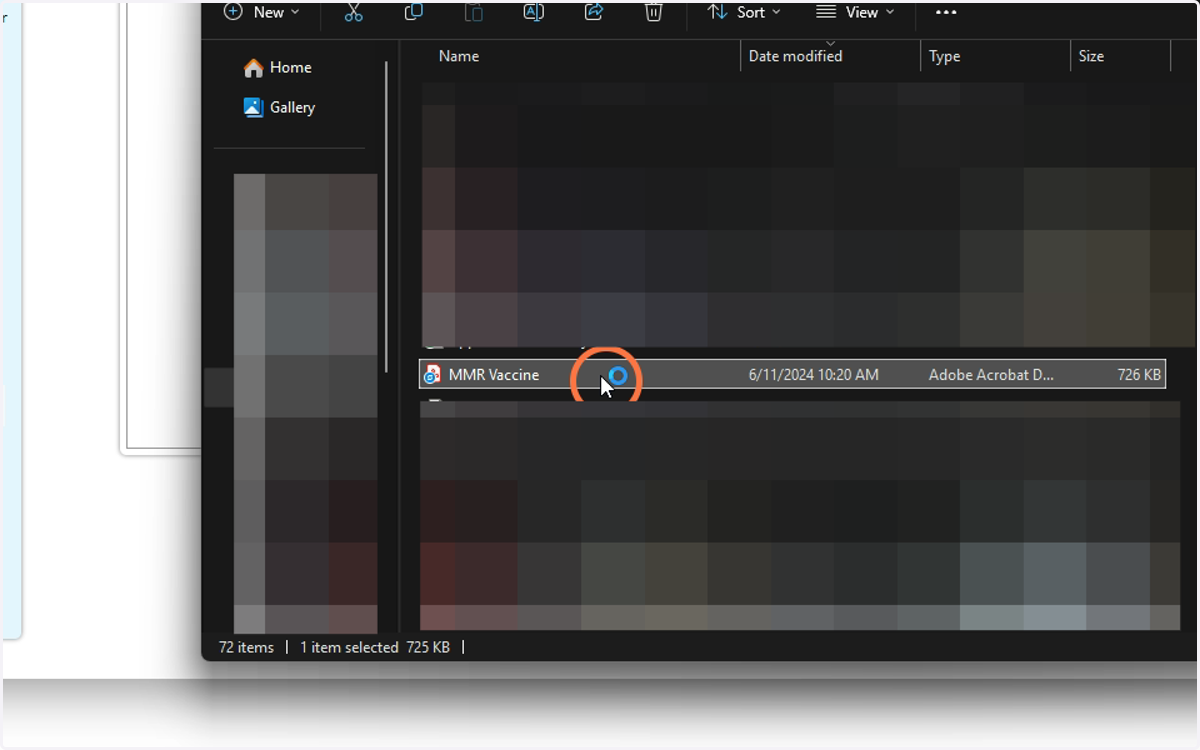Click the 72 items status bar text
The height and width of the screenshot is (750, 1200).
tap(246, 647)
